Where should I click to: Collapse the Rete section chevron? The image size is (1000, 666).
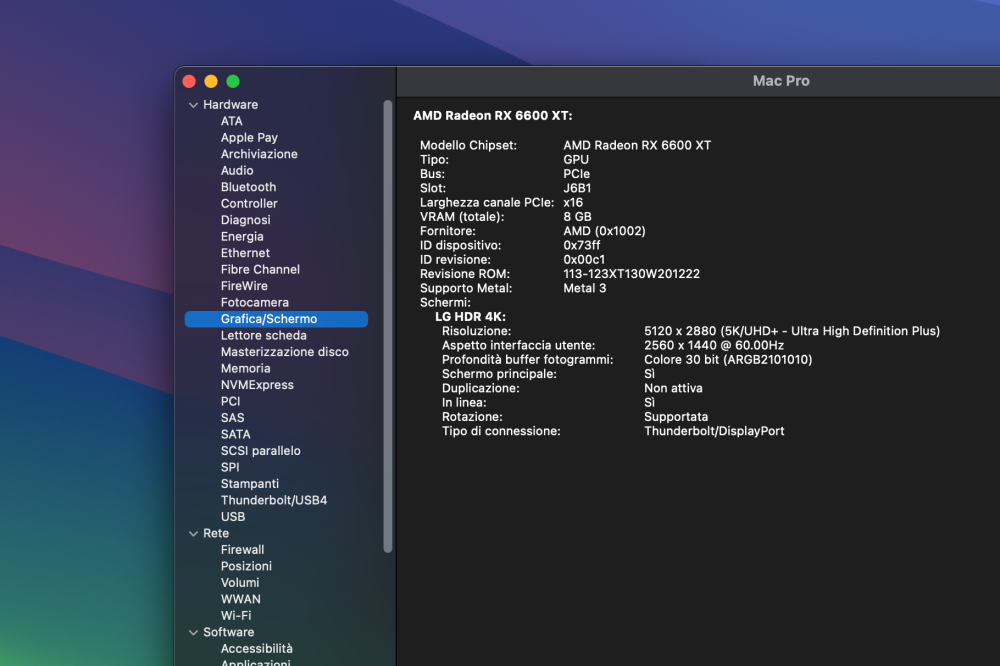193,533
